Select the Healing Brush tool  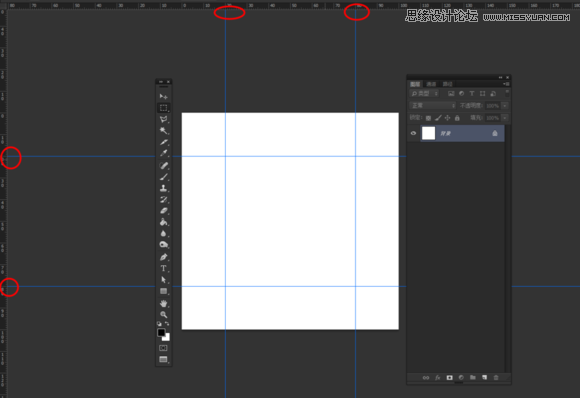click(x=163, y=165)
